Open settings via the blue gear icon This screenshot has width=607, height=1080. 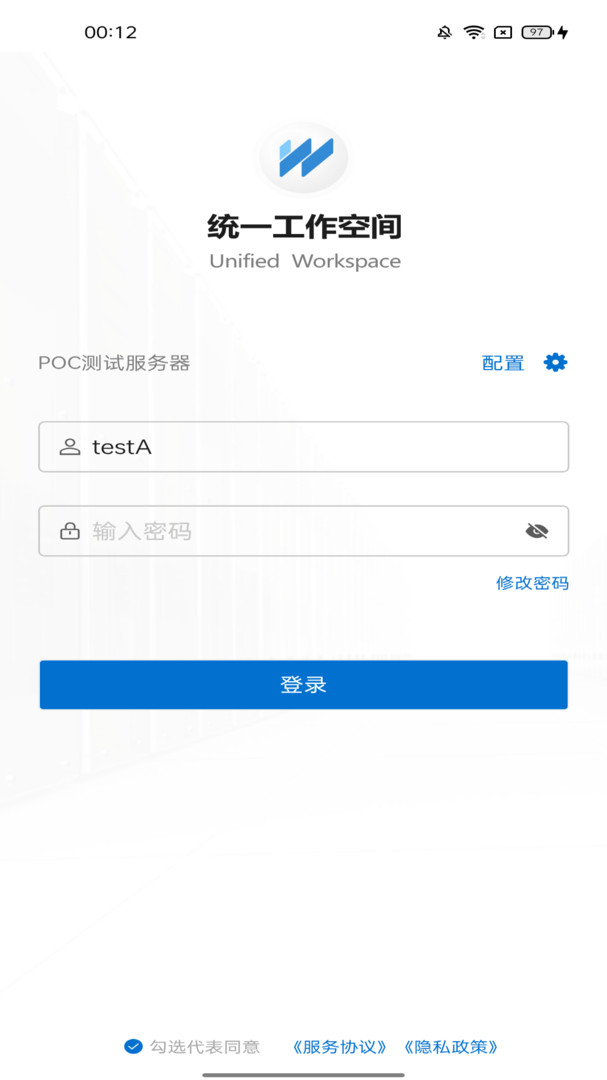click(x=555, y=362)
